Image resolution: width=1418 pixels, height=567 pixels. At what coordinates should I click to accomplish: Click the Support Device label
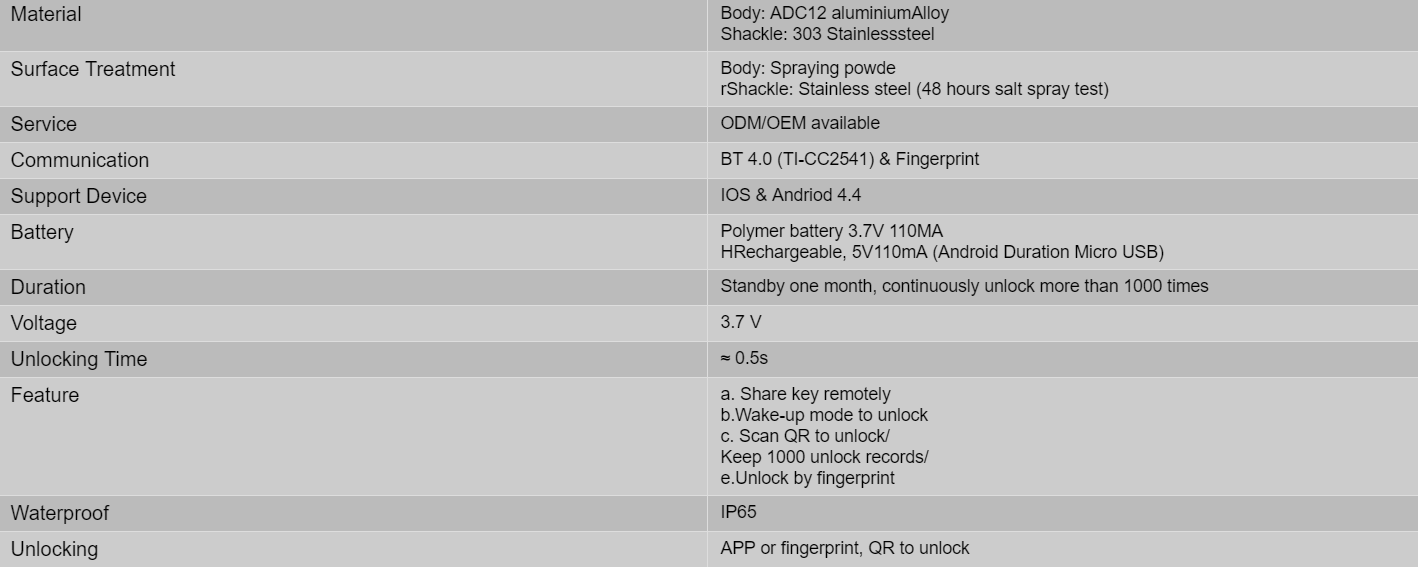point(79,196)
